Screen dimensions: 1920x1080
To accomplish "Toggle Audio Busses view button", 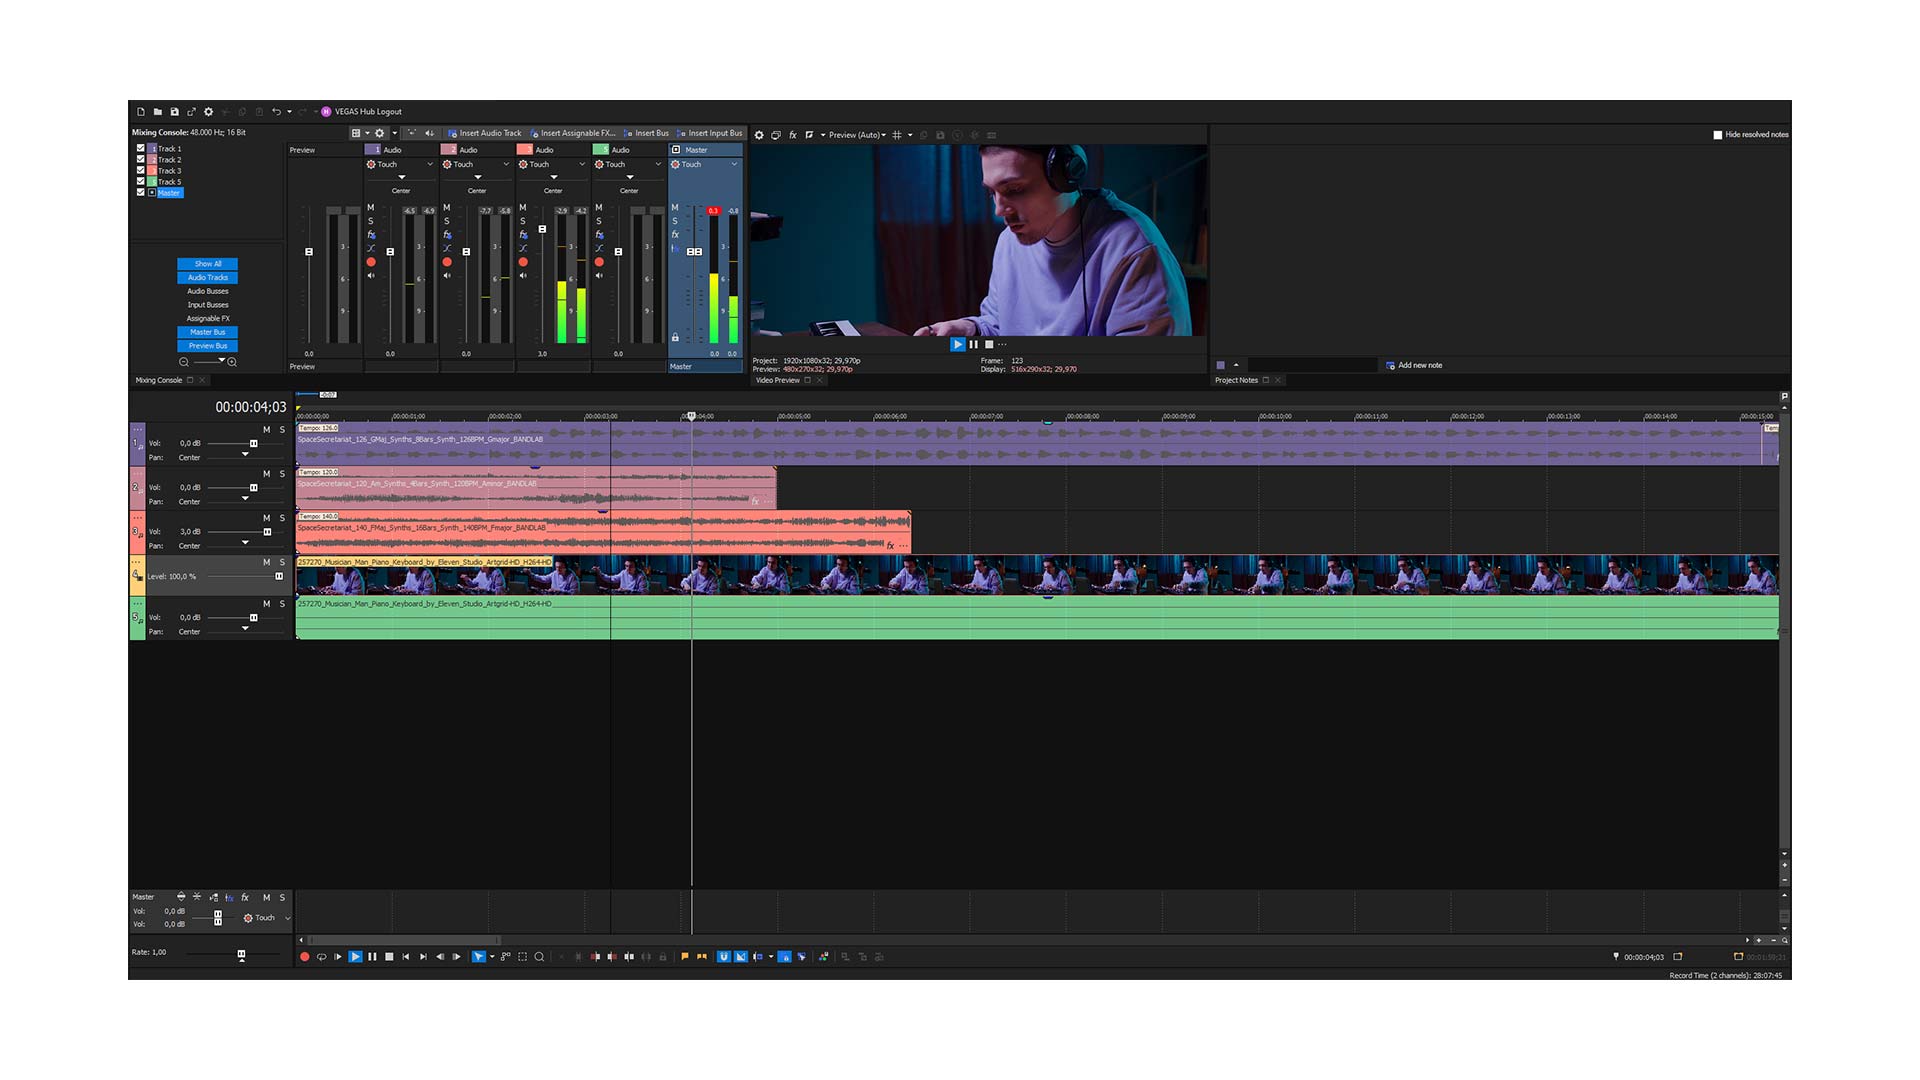I will 208,291.
